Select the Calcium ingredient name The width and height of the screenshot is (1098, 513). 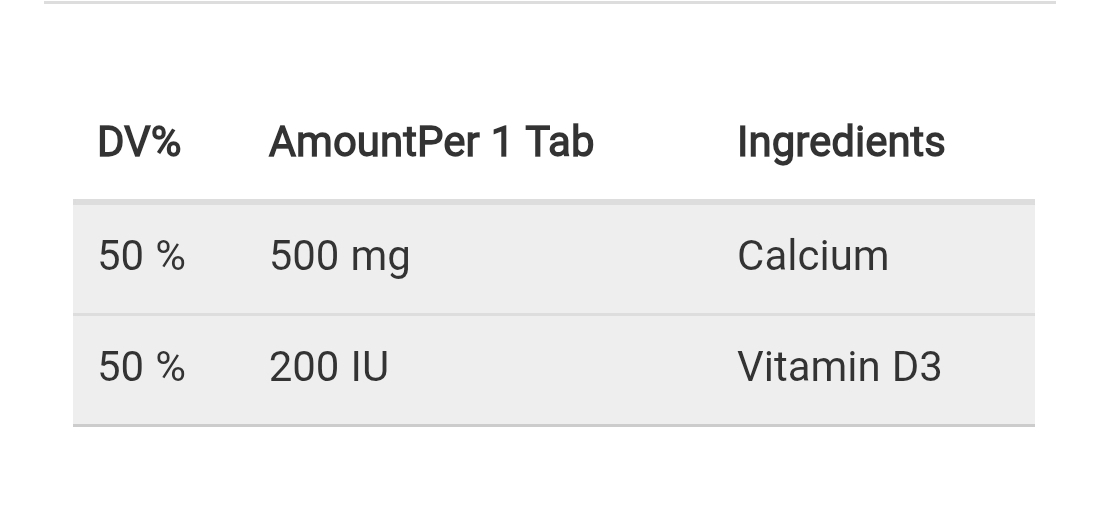point(812,256)
